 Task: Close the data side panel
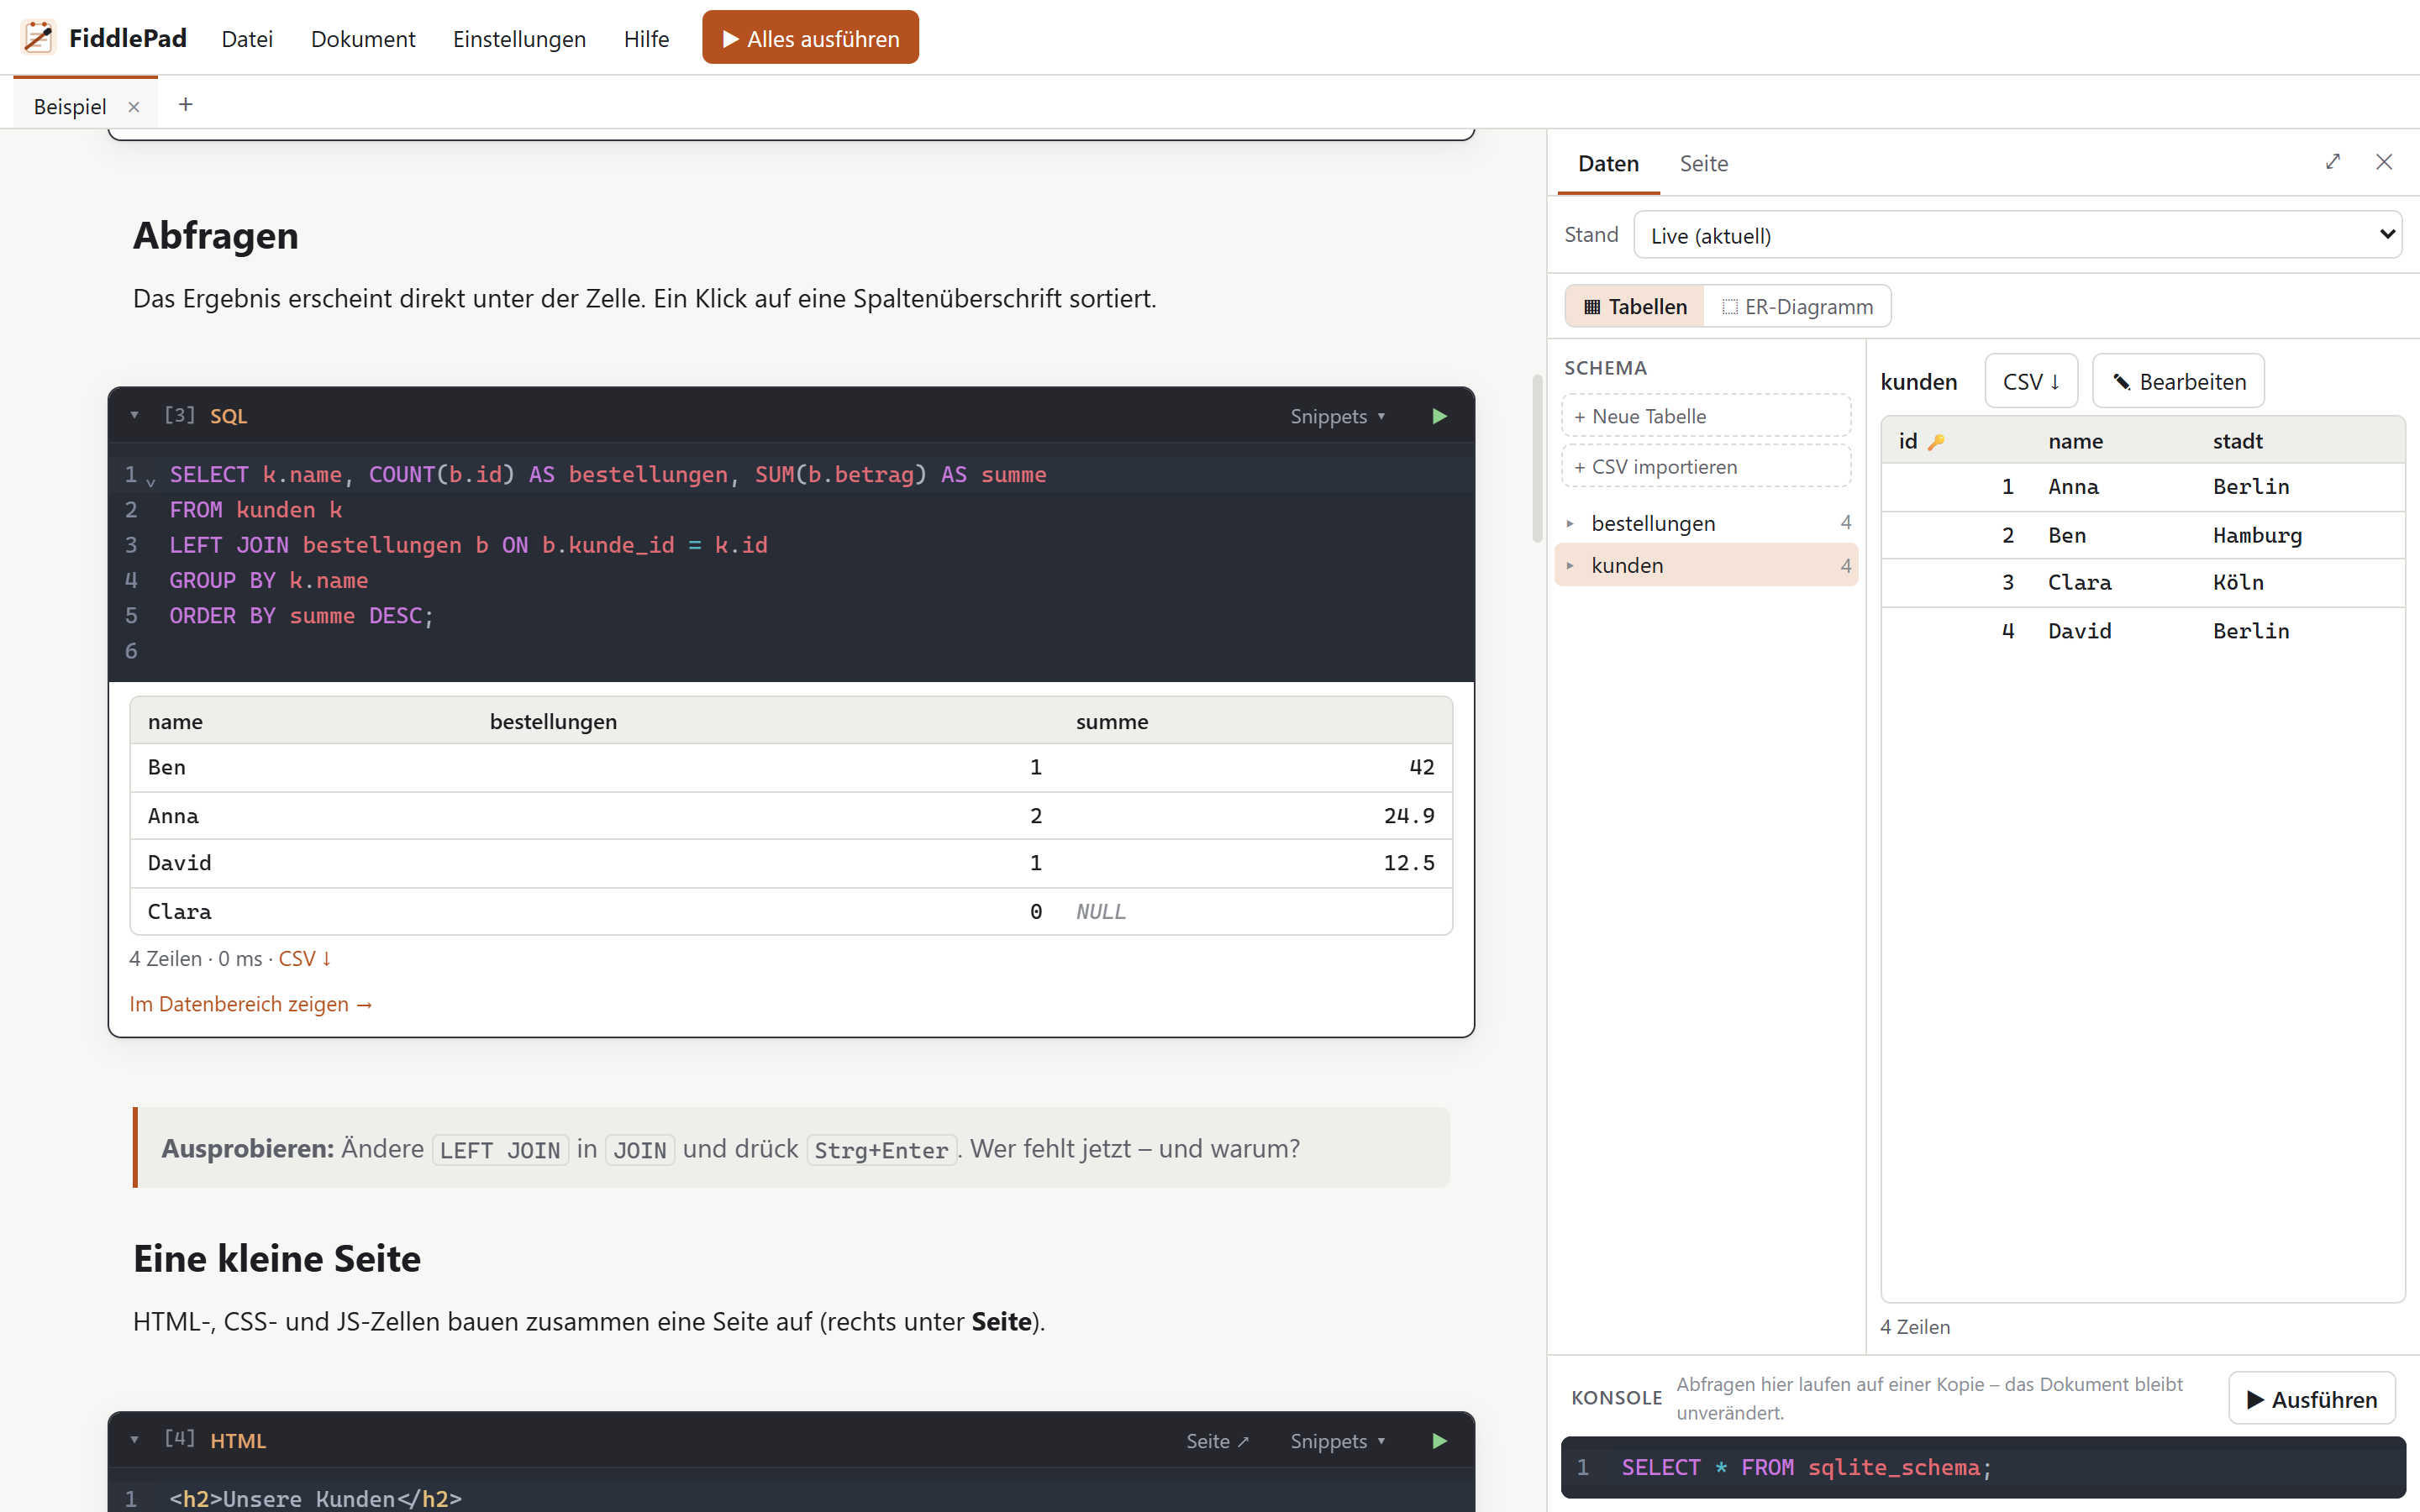(x=2384, y=162)
